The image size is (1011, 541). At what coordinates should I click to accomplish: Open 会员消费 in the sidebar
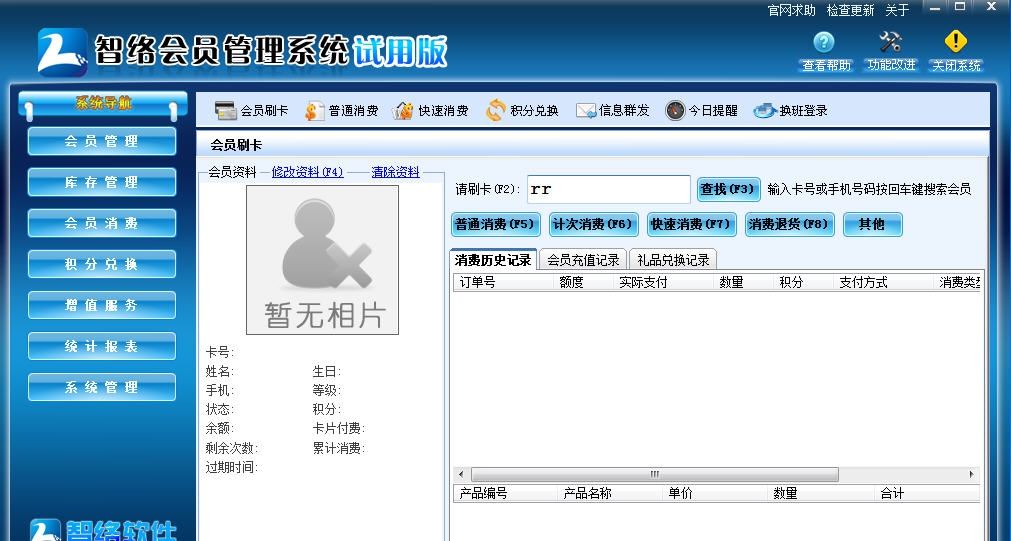click(102, 223)
